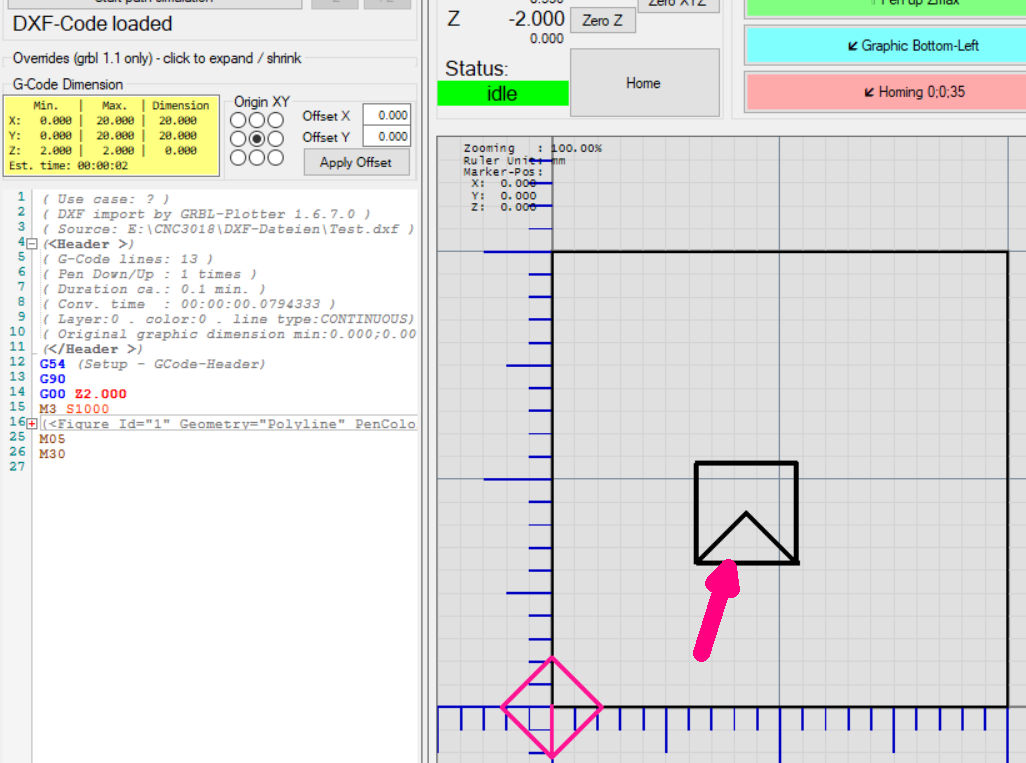Select middle-right Origin XY radio button
This screenshot has width=1026, height=763.
(x=275, y=139)
